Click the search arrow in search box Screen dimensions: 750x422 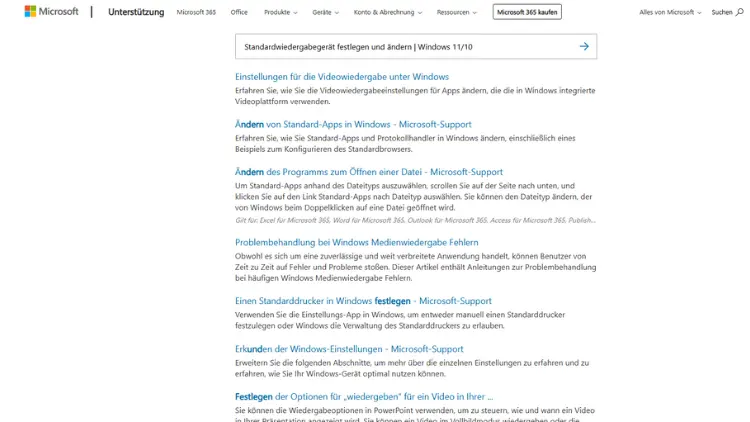[584, 46]
